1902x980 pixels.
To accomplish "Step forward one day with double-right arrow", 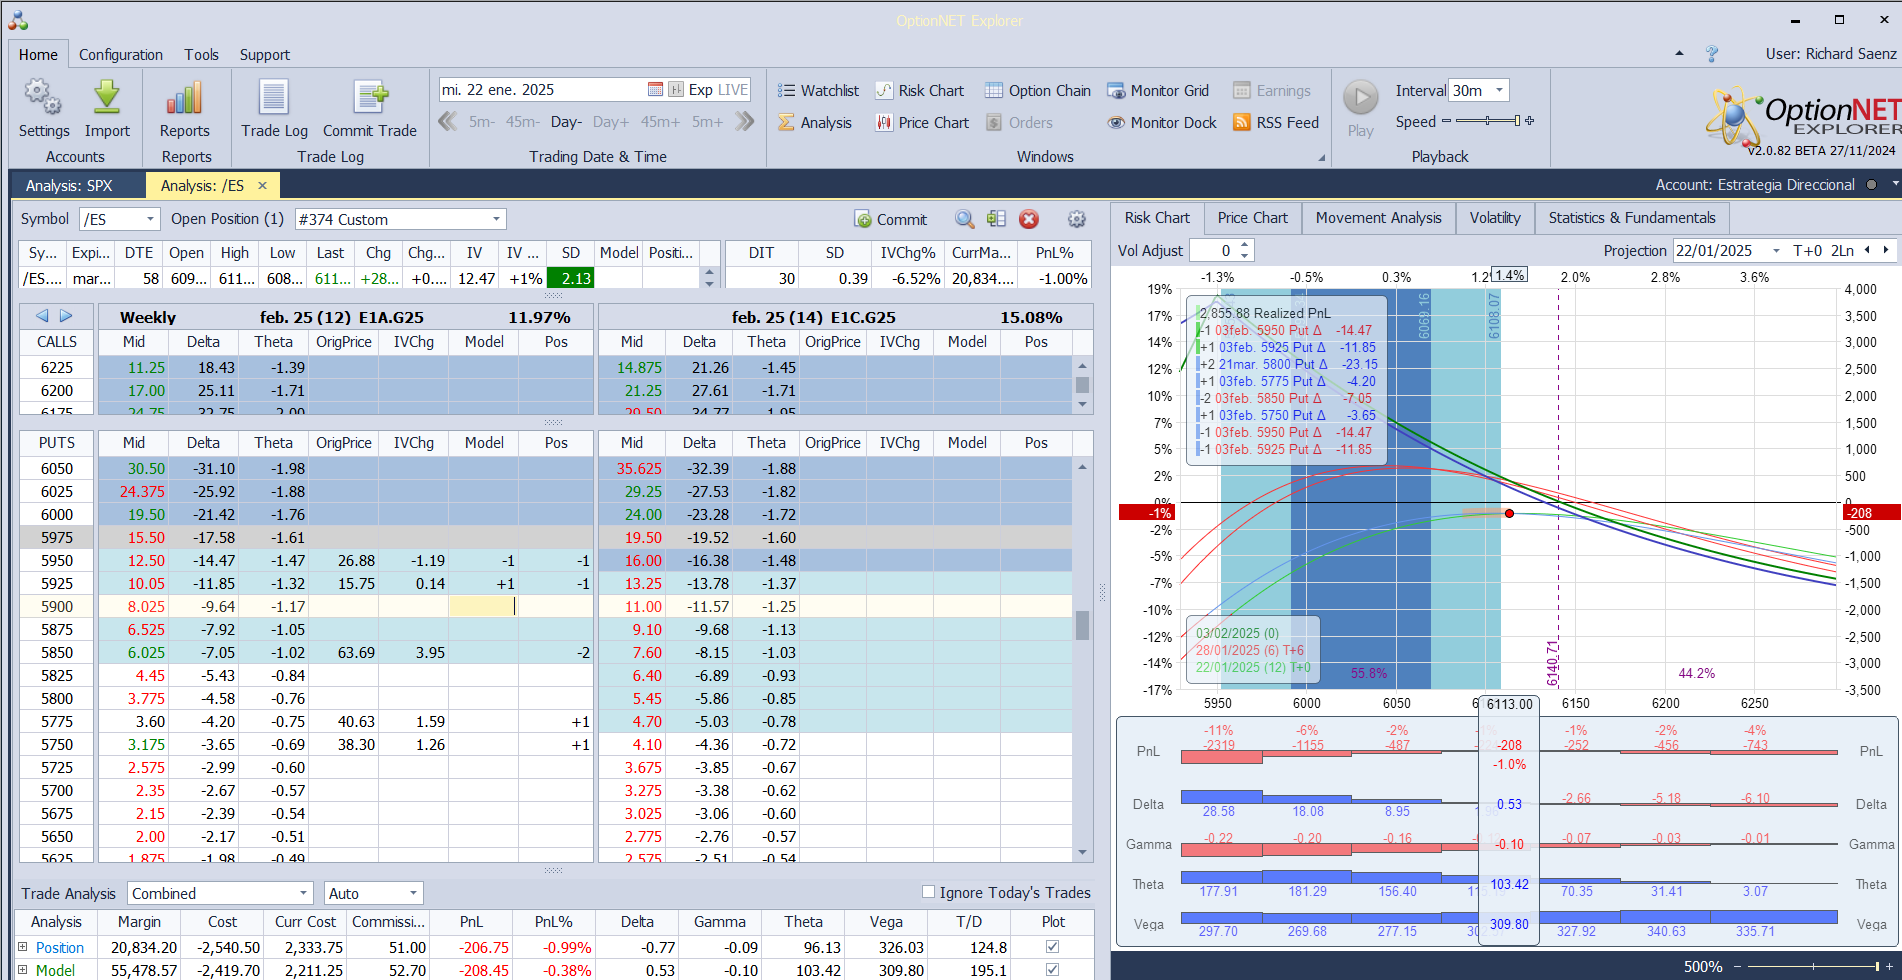I will coord(744,122).
